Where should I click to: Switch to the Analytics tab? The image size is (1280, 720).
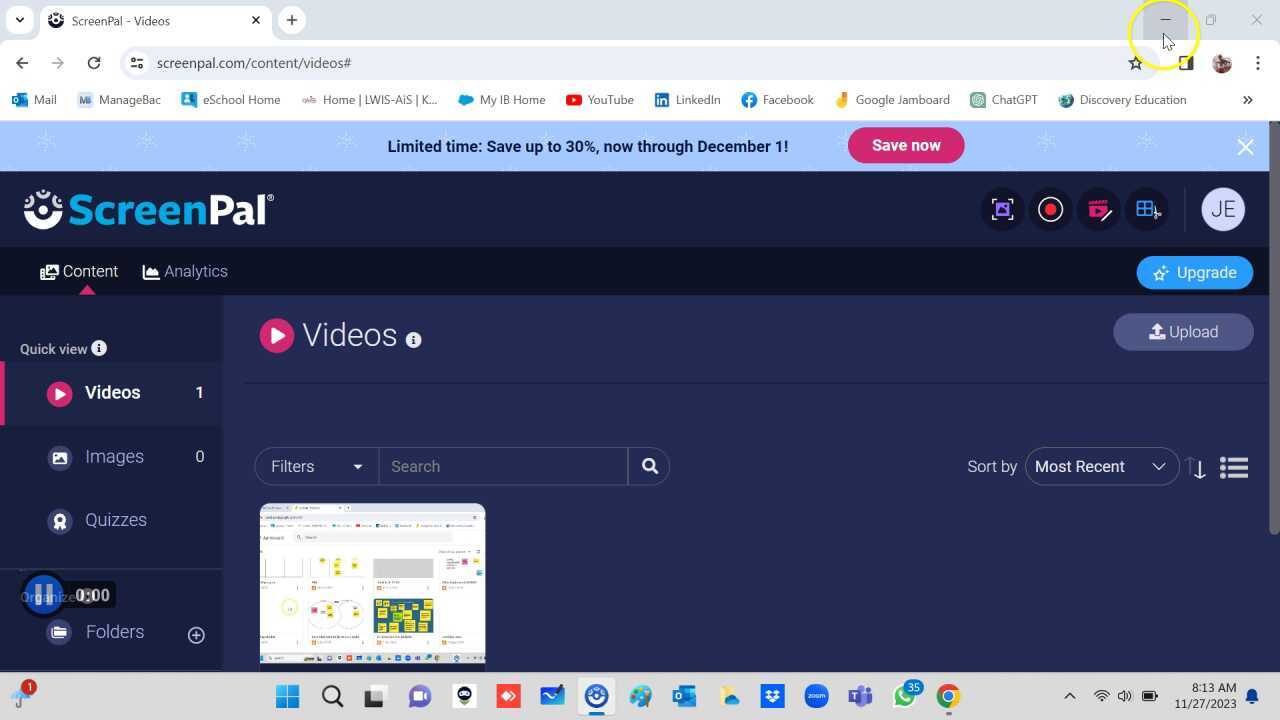coord(185,272)
